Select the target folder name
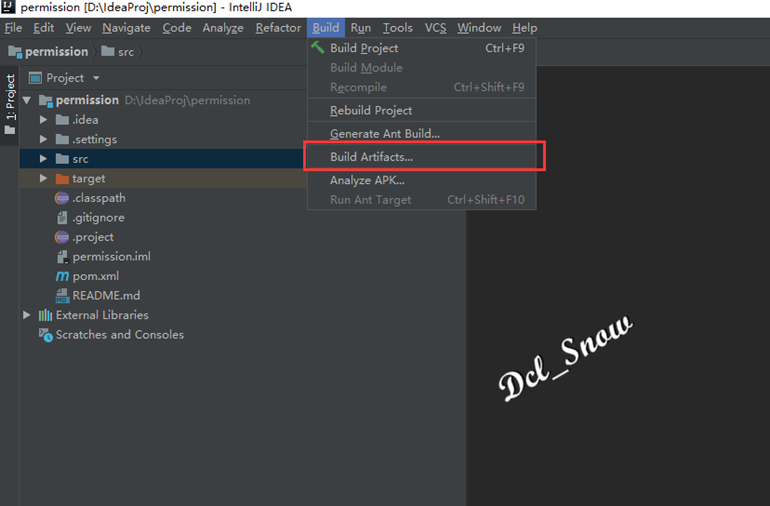 88,179
